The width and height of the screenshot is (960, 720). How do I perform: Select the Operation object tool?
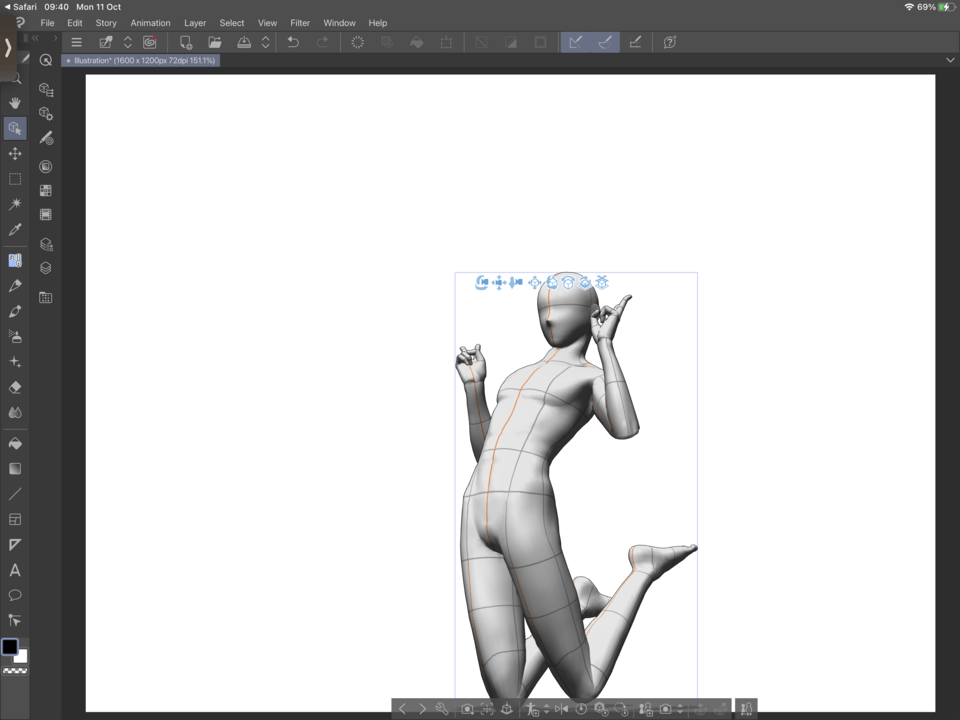coord(15,129)
